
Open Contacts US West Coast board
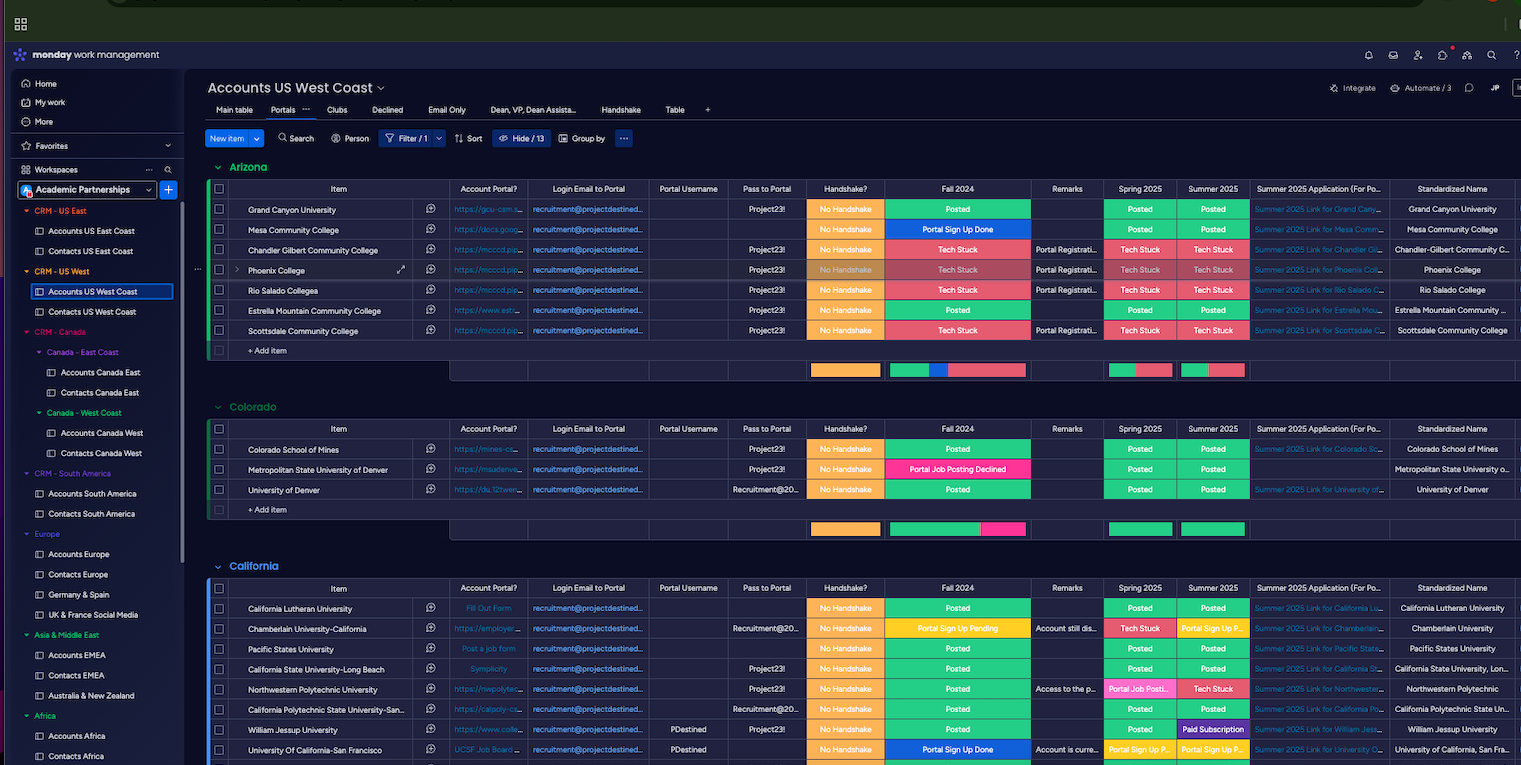point(92,312)
